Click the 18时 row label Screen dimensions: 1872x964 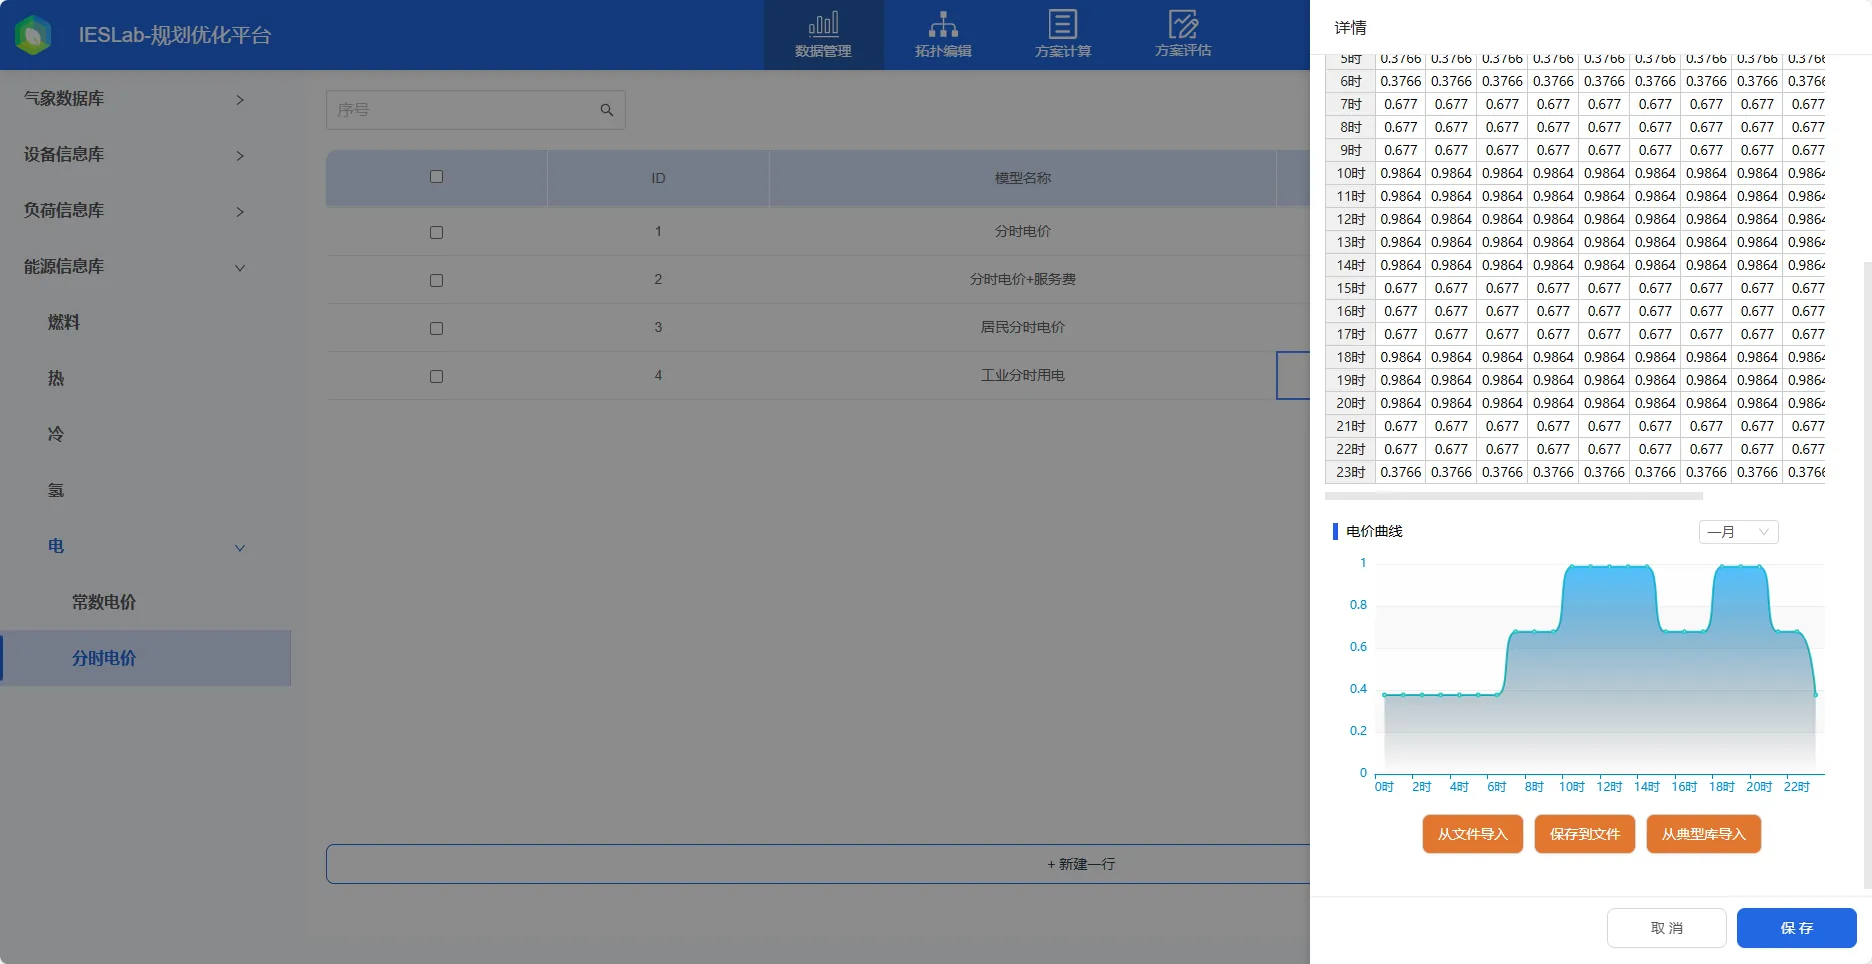point(1350,357)
